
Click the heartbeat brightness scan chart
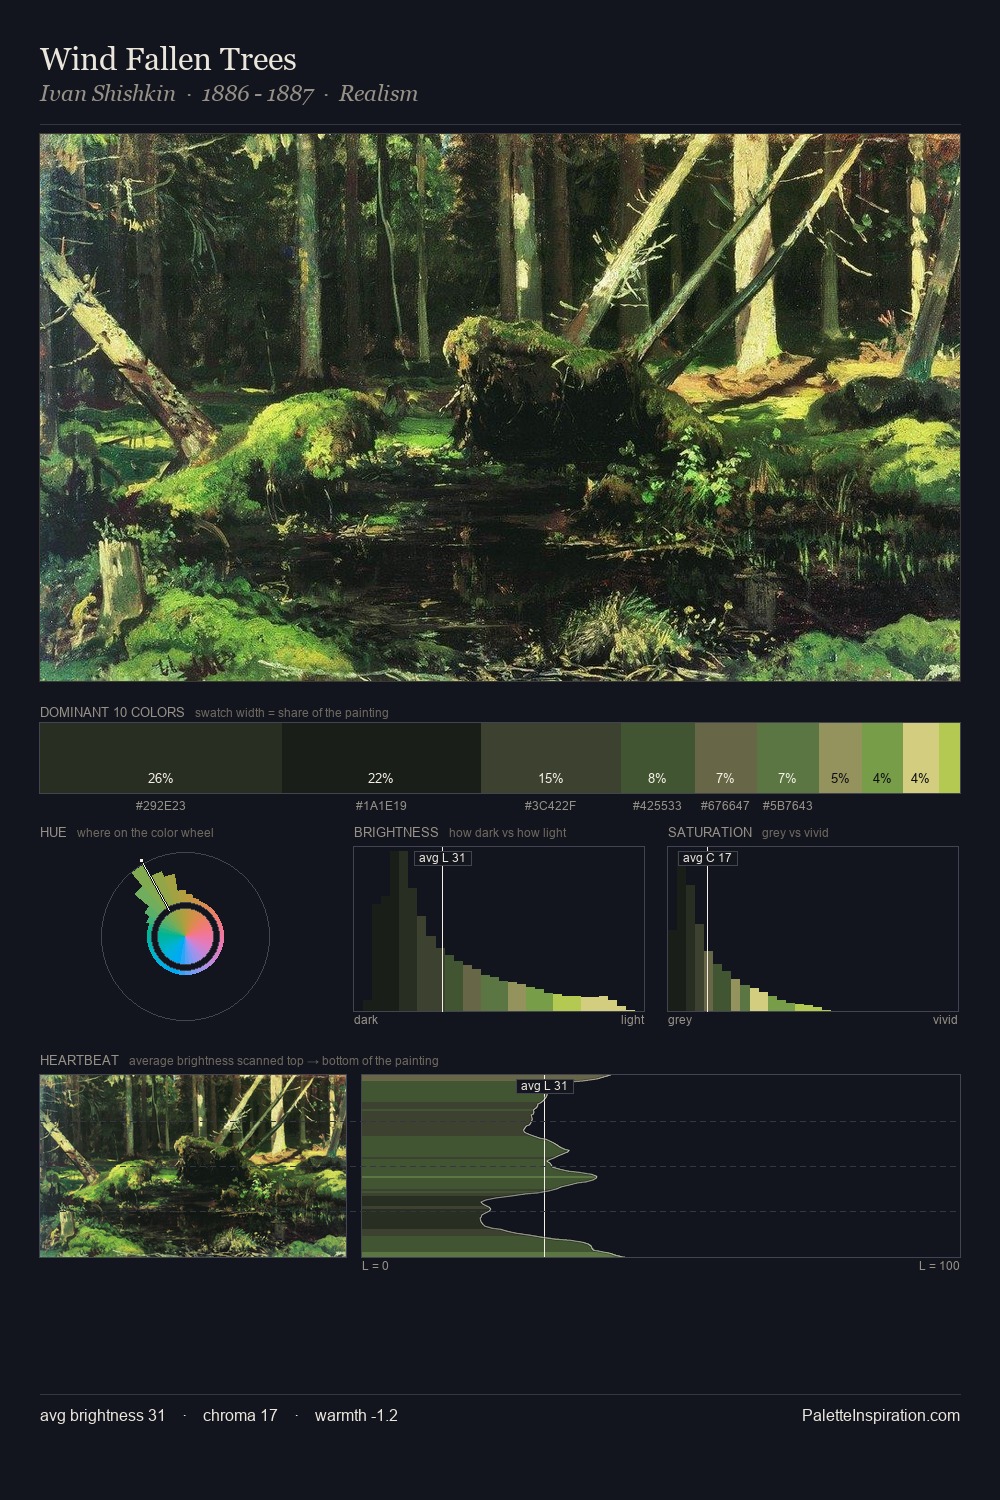pyautogui.click(x=661, y=1166)
